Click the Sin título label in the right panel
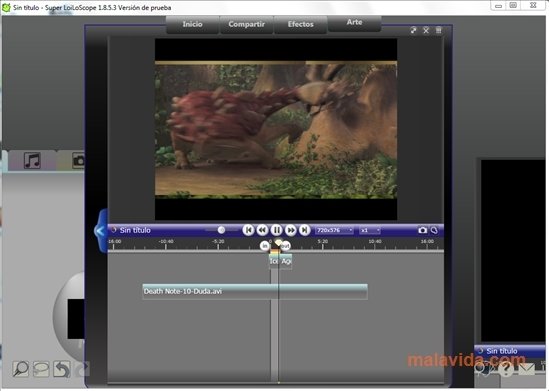Viewport: 549px width, 391px height. click(x=501, y=351)
